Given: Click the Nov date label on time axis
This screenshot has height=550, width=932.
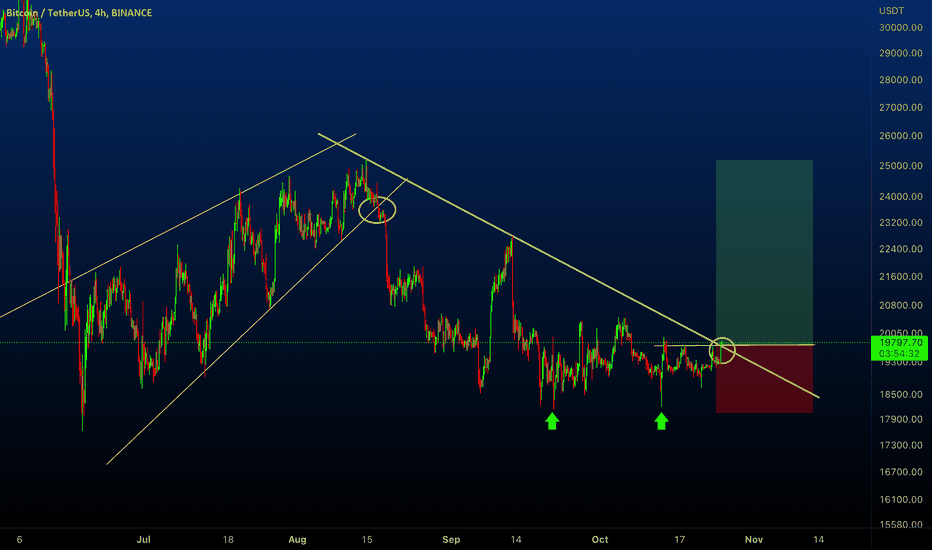Looking at the screenshot, I should point(754,540).
